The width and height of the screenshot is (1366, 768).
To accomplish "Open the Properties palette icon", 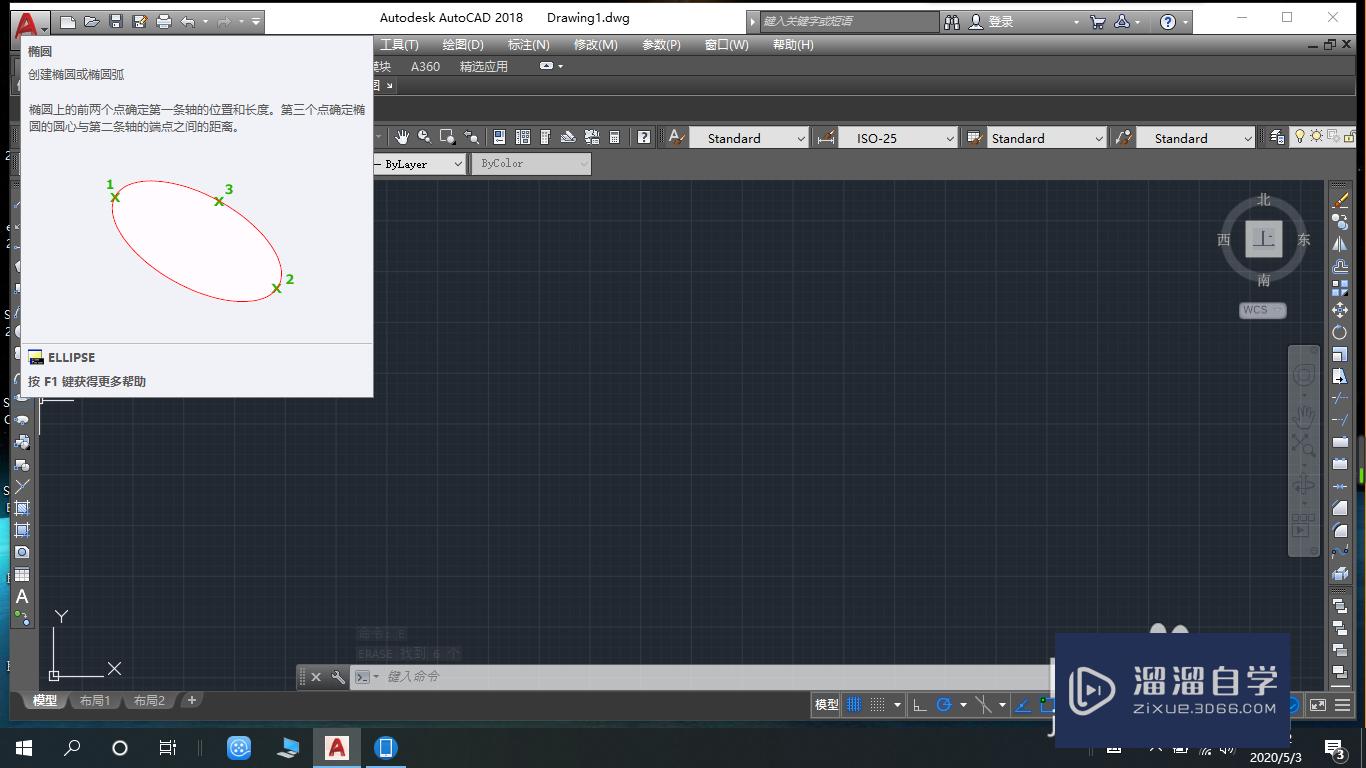I will 499,137.
